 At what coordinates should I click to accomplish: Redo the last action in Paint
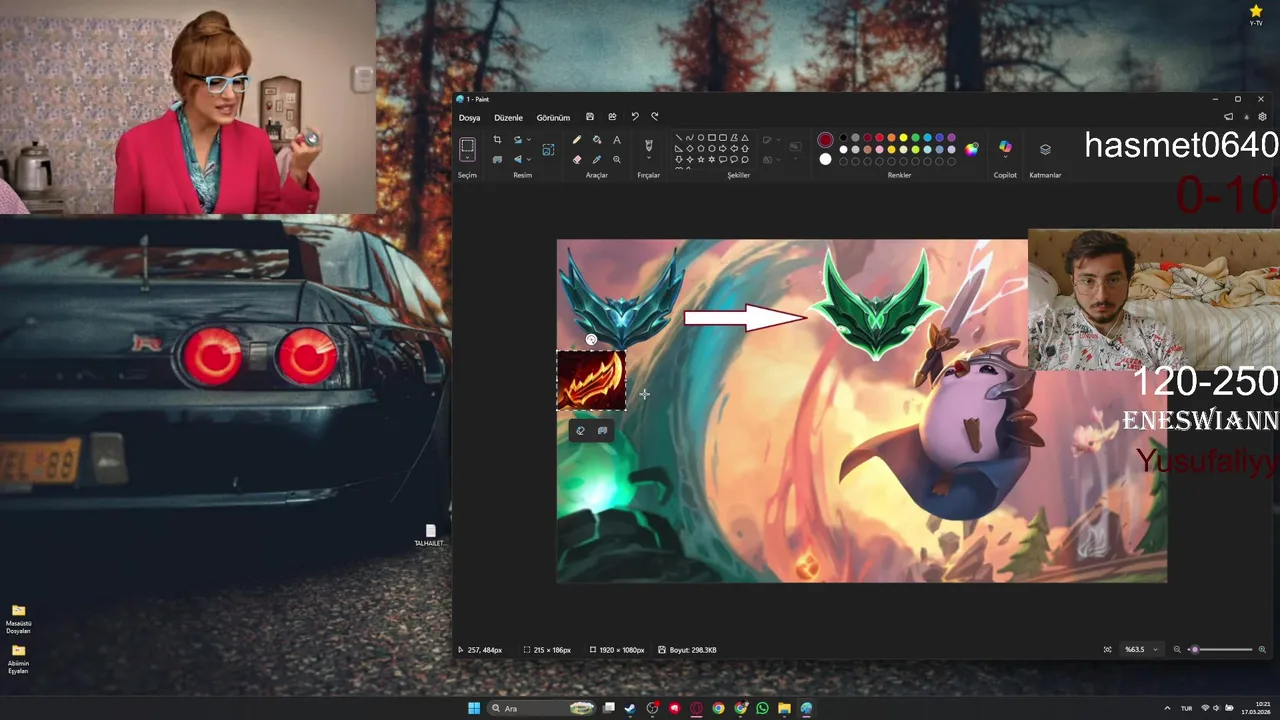click(655, 117)
